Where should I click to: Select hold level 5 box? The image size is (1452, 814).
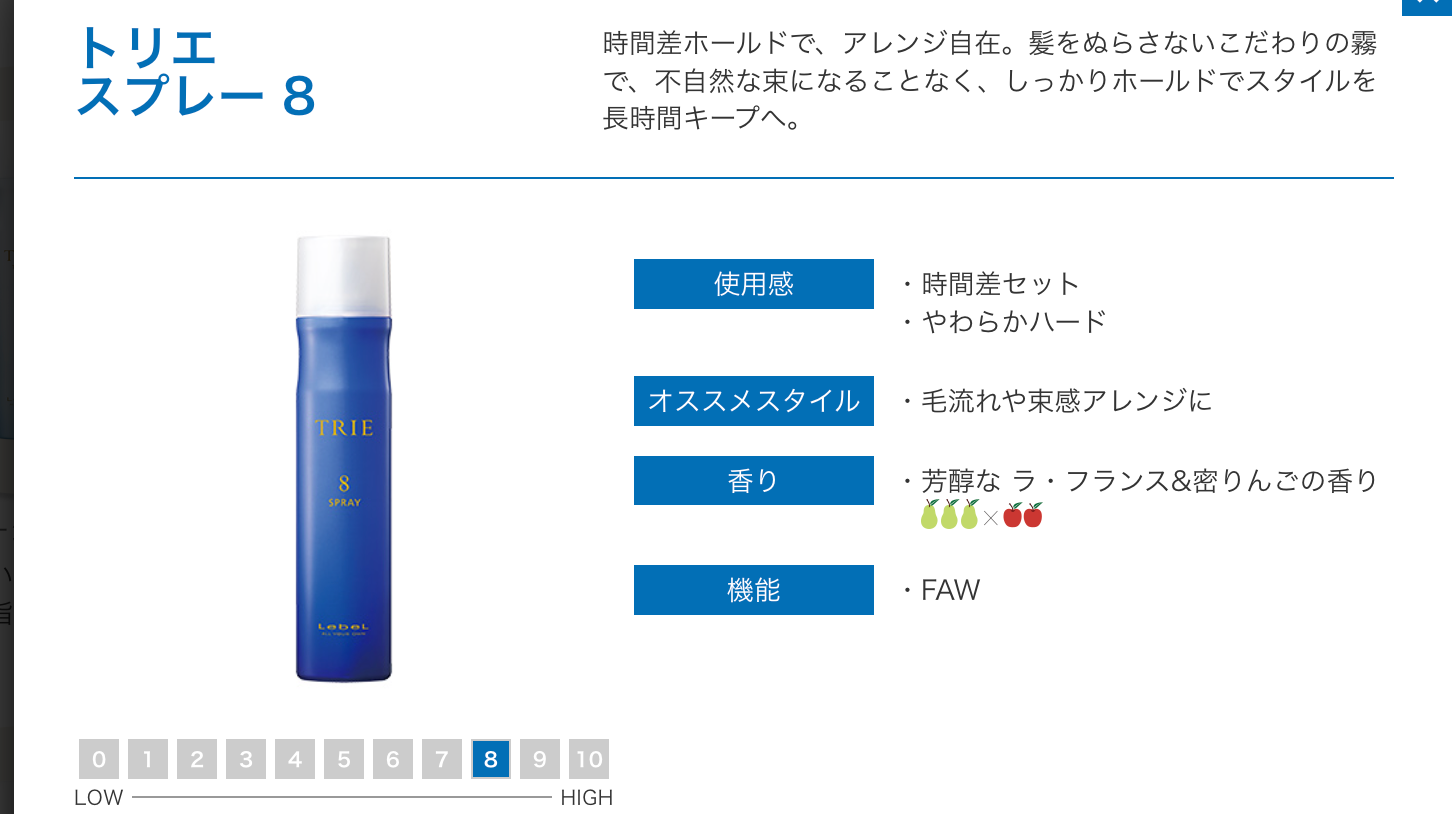(344, 760)
